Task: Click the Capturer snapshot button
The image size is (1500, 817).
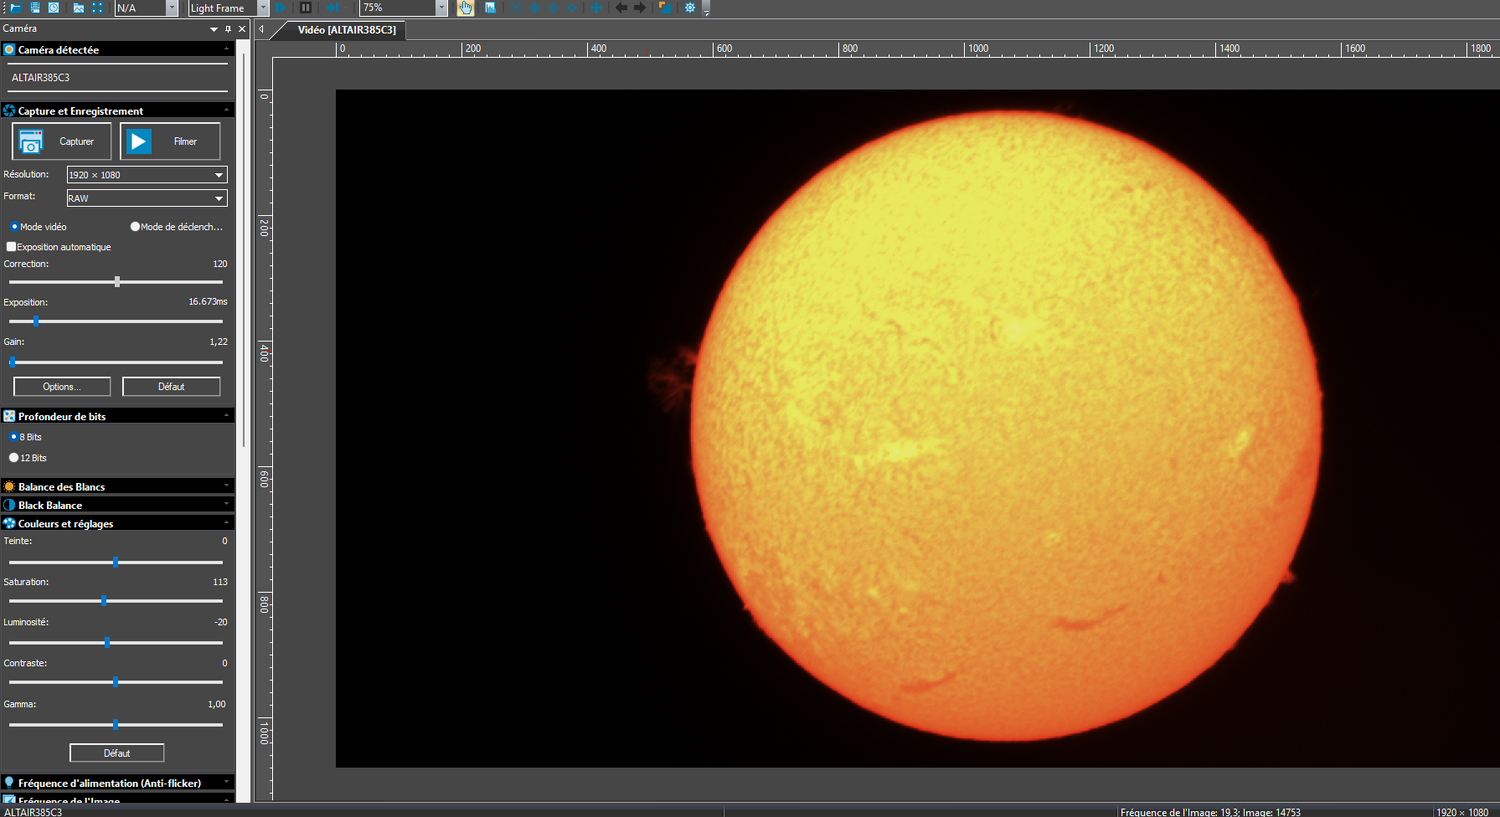Action: 62,142
